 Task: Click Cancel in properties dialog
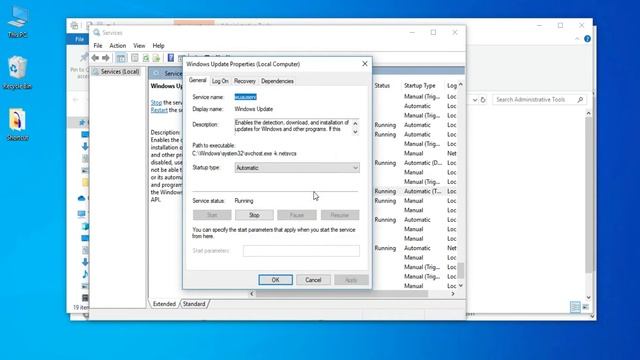[313, 280]
